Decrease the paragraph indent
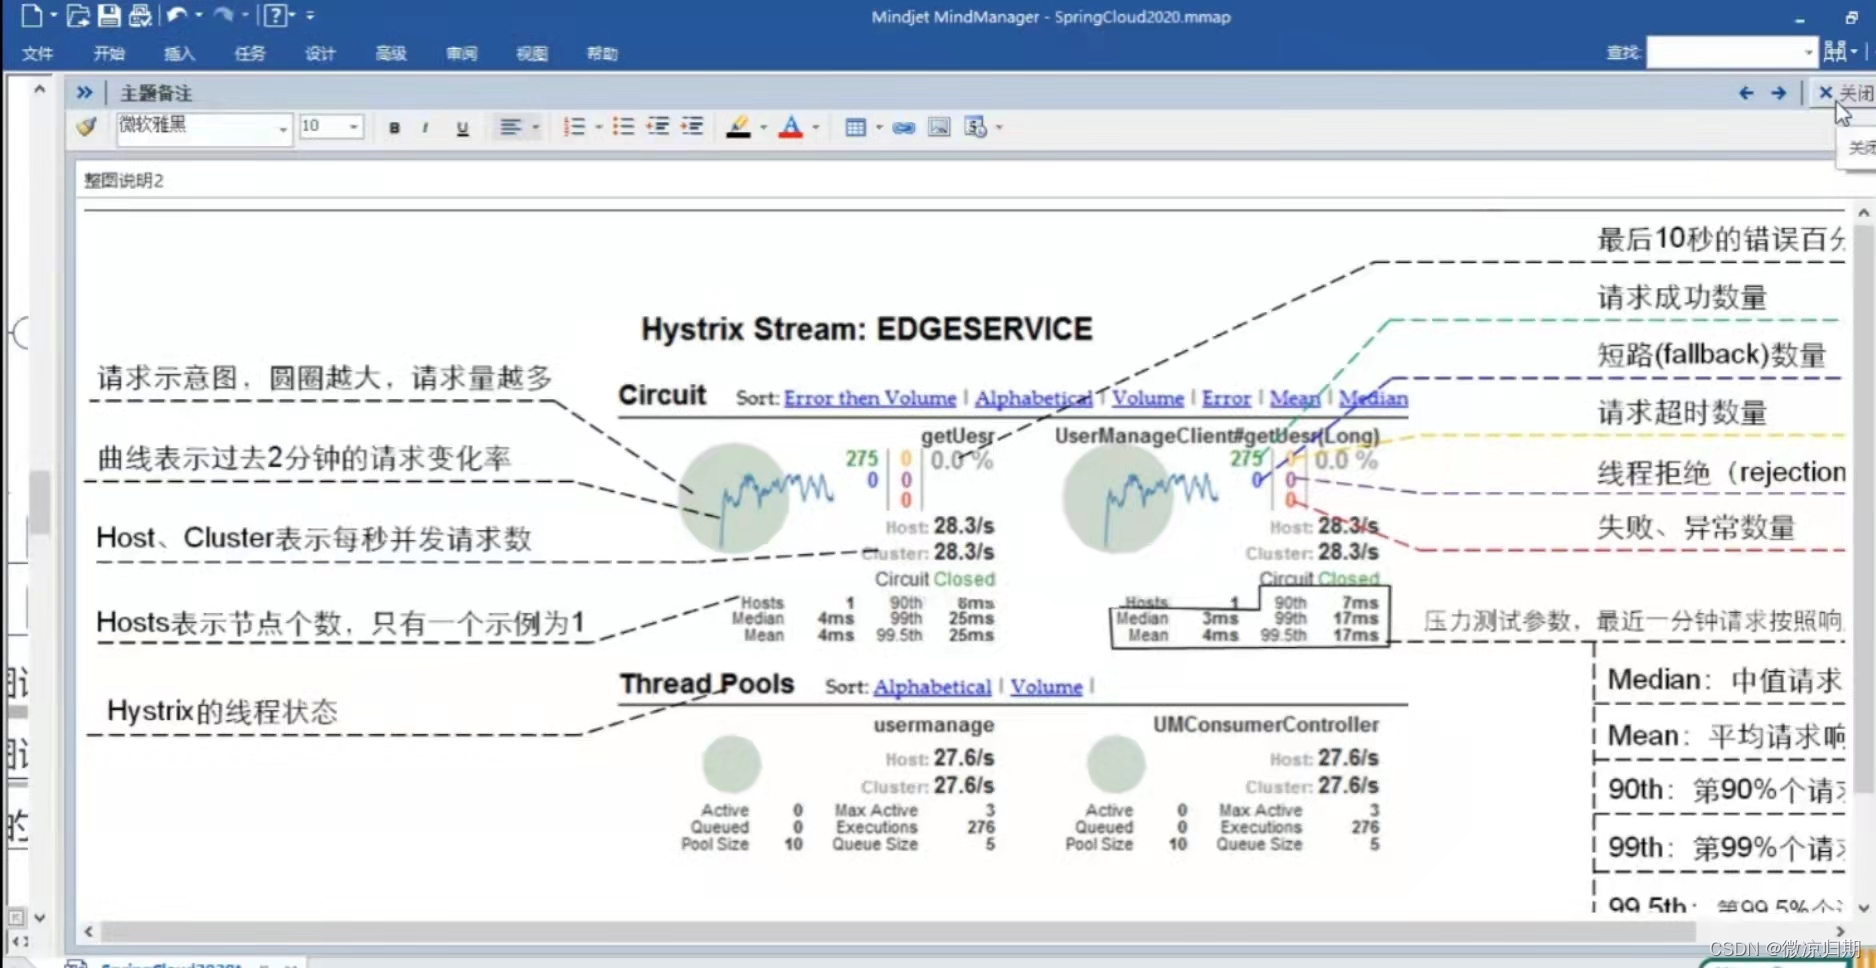 coord(658,127)
